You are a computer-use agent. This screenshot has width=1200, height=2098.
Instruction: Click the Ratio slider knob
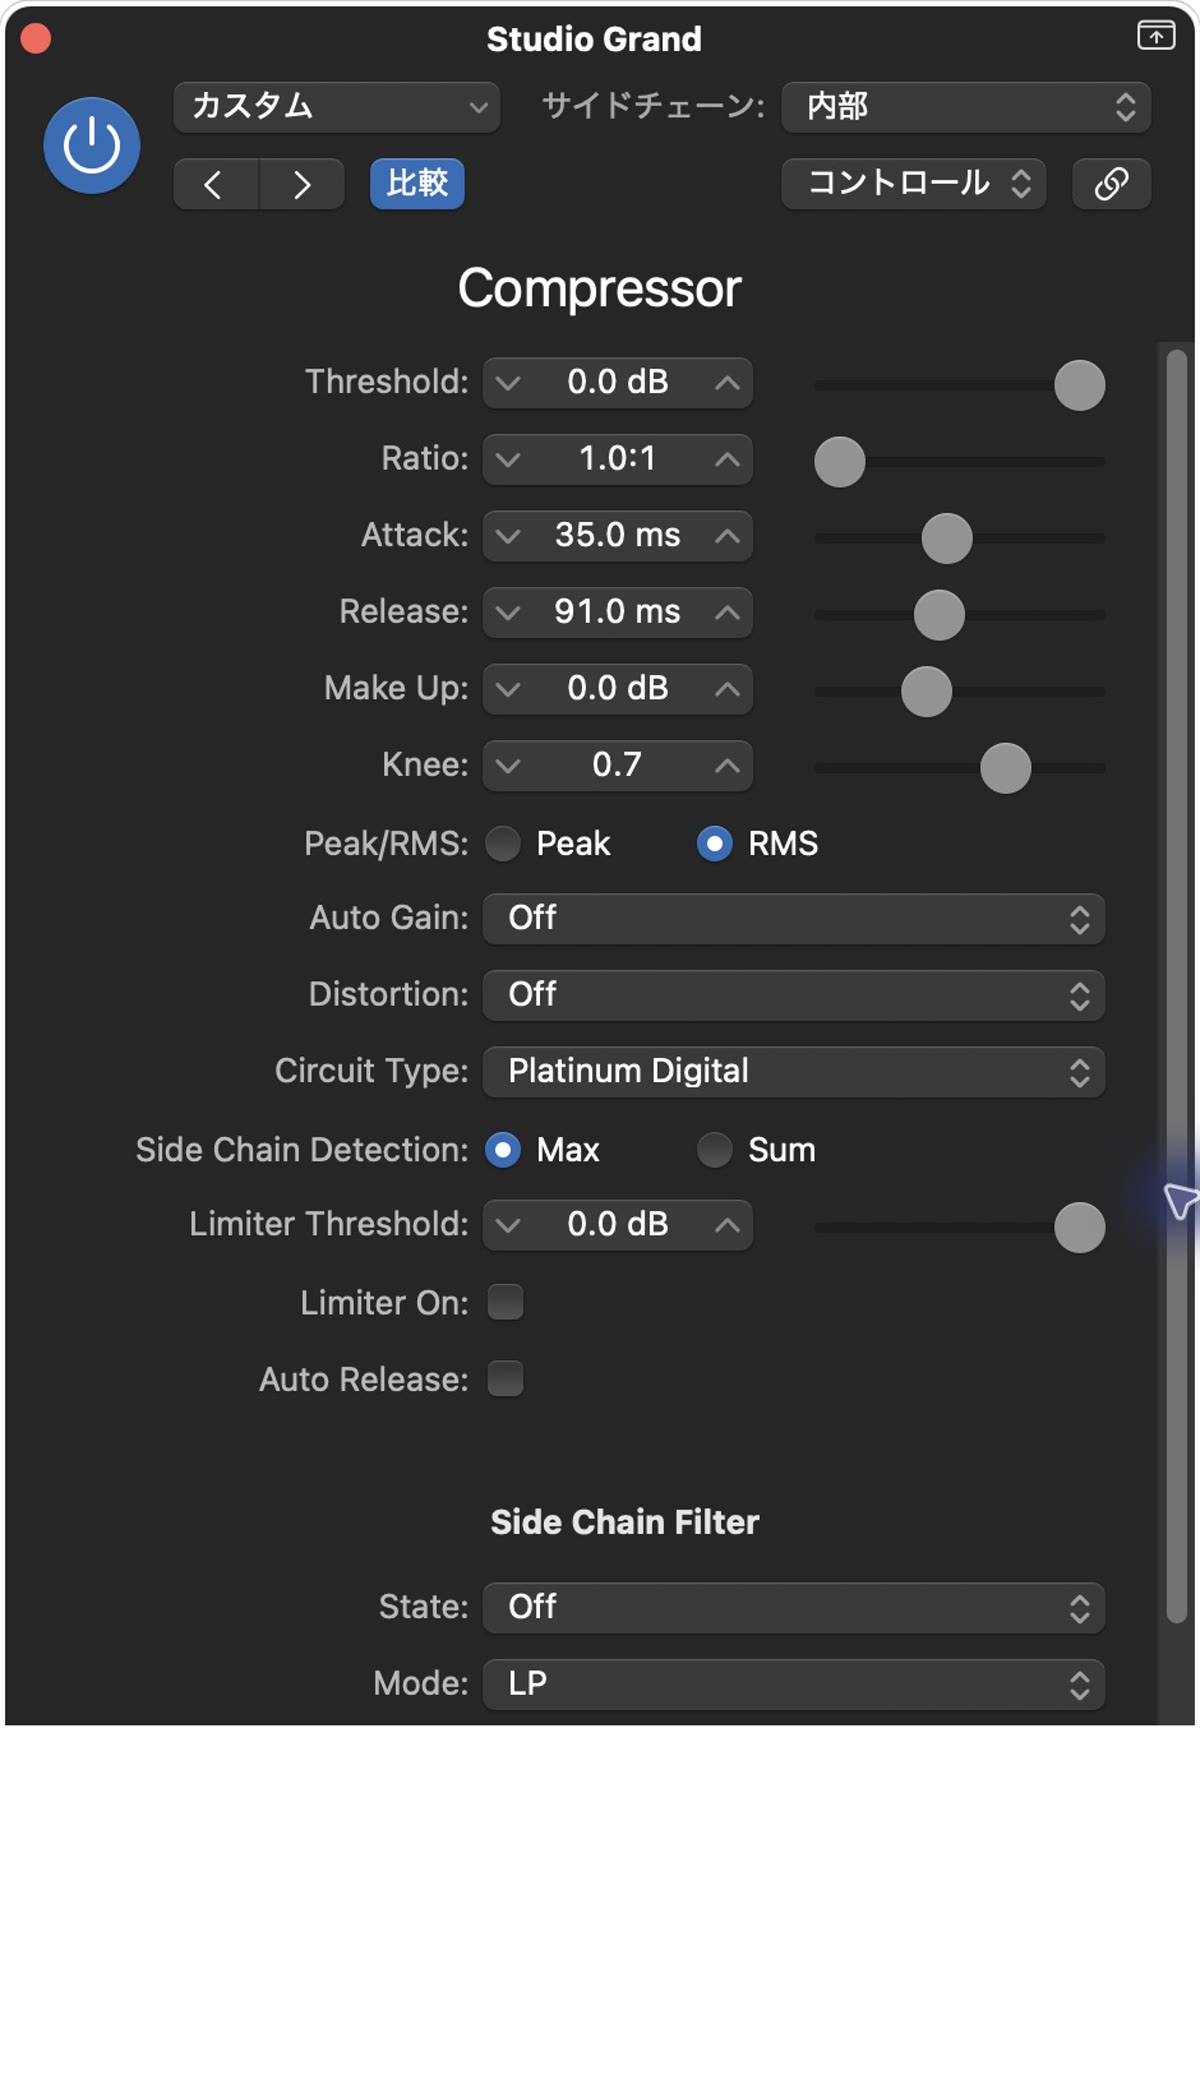[840, 462]
